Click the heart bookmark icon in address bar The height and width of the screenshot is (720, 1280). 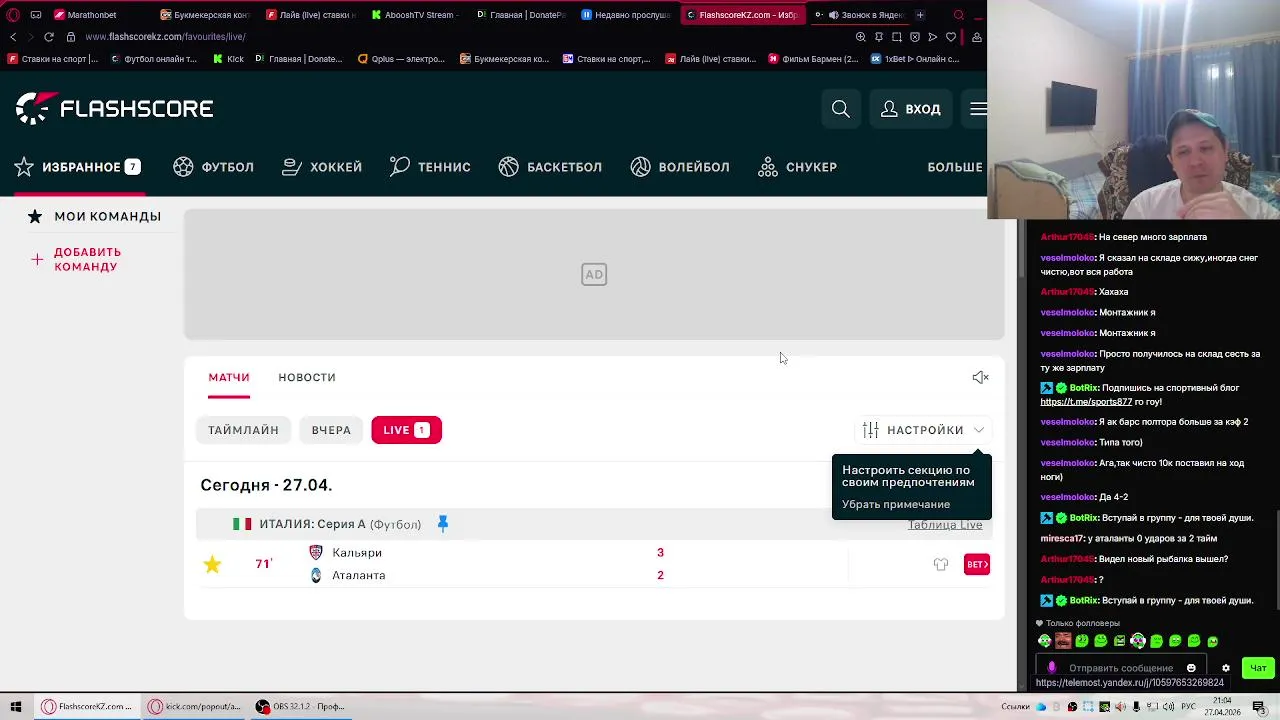951,37
